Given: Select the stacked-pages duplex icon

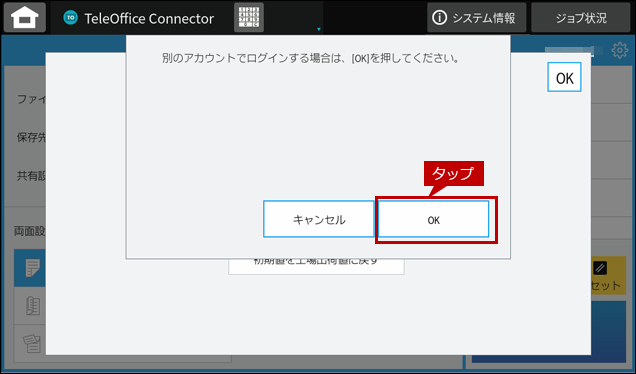Looking at the screenshot, I should coord(32,343).
